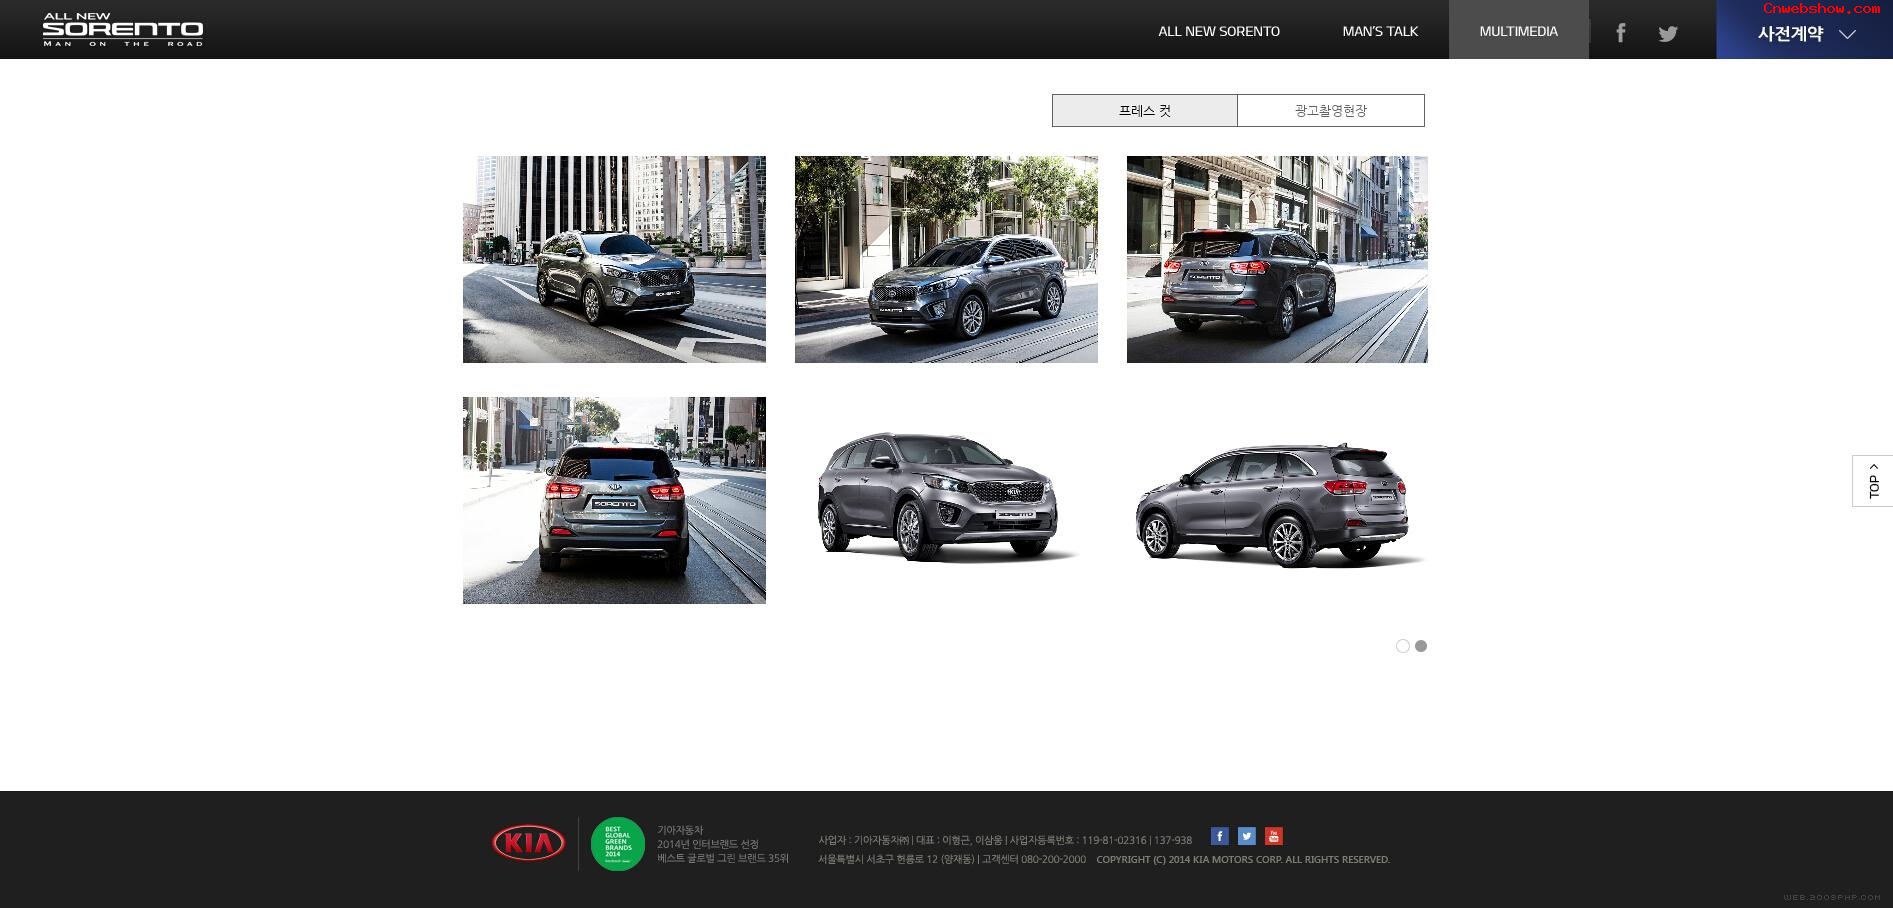Expand the 사전계약 dropdown
Viewport: 1893px width, 908px height.
tap(1805, 34)
